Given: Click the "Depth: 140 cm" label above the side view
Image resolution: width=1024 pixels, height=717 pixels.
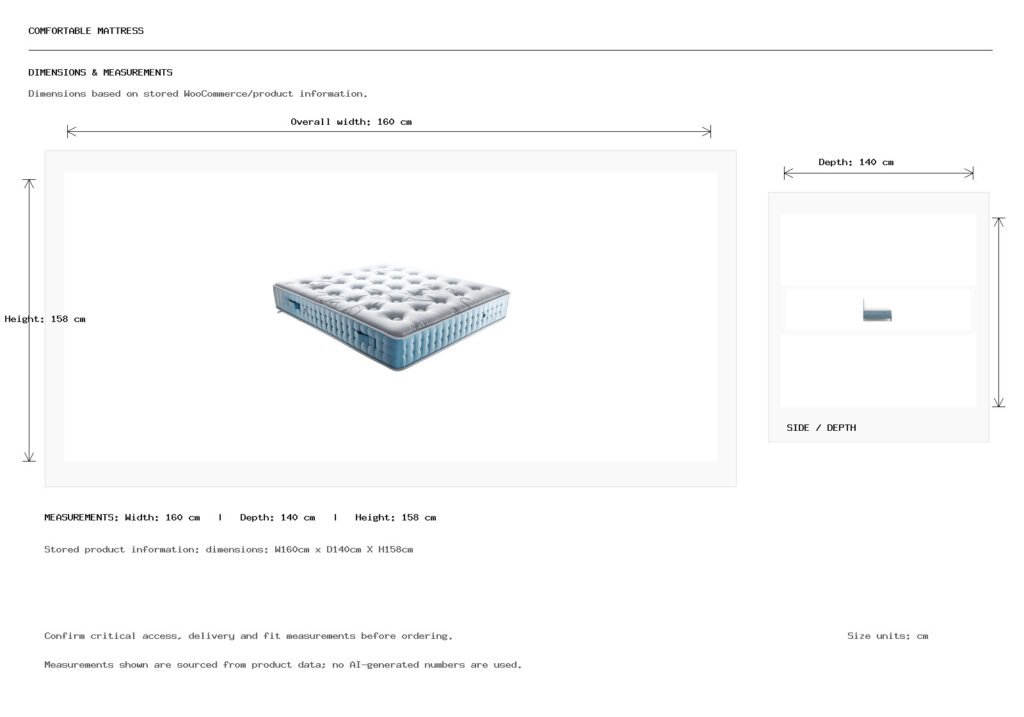Looking at the screenshot, I should [856, 162].
